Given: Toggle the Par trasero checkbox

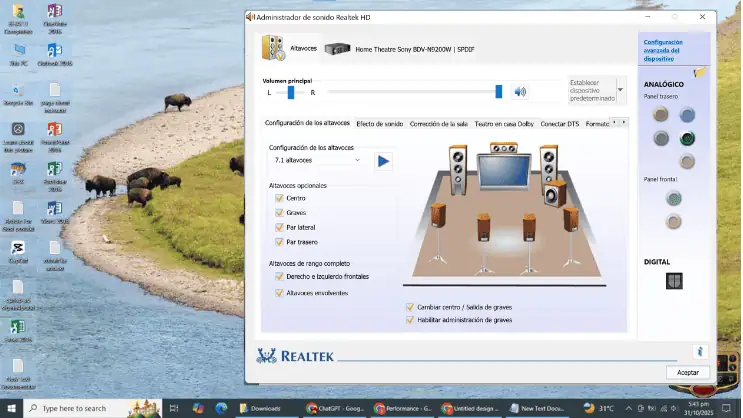Looking at the screenshot, I should click(x=279, y=242).
